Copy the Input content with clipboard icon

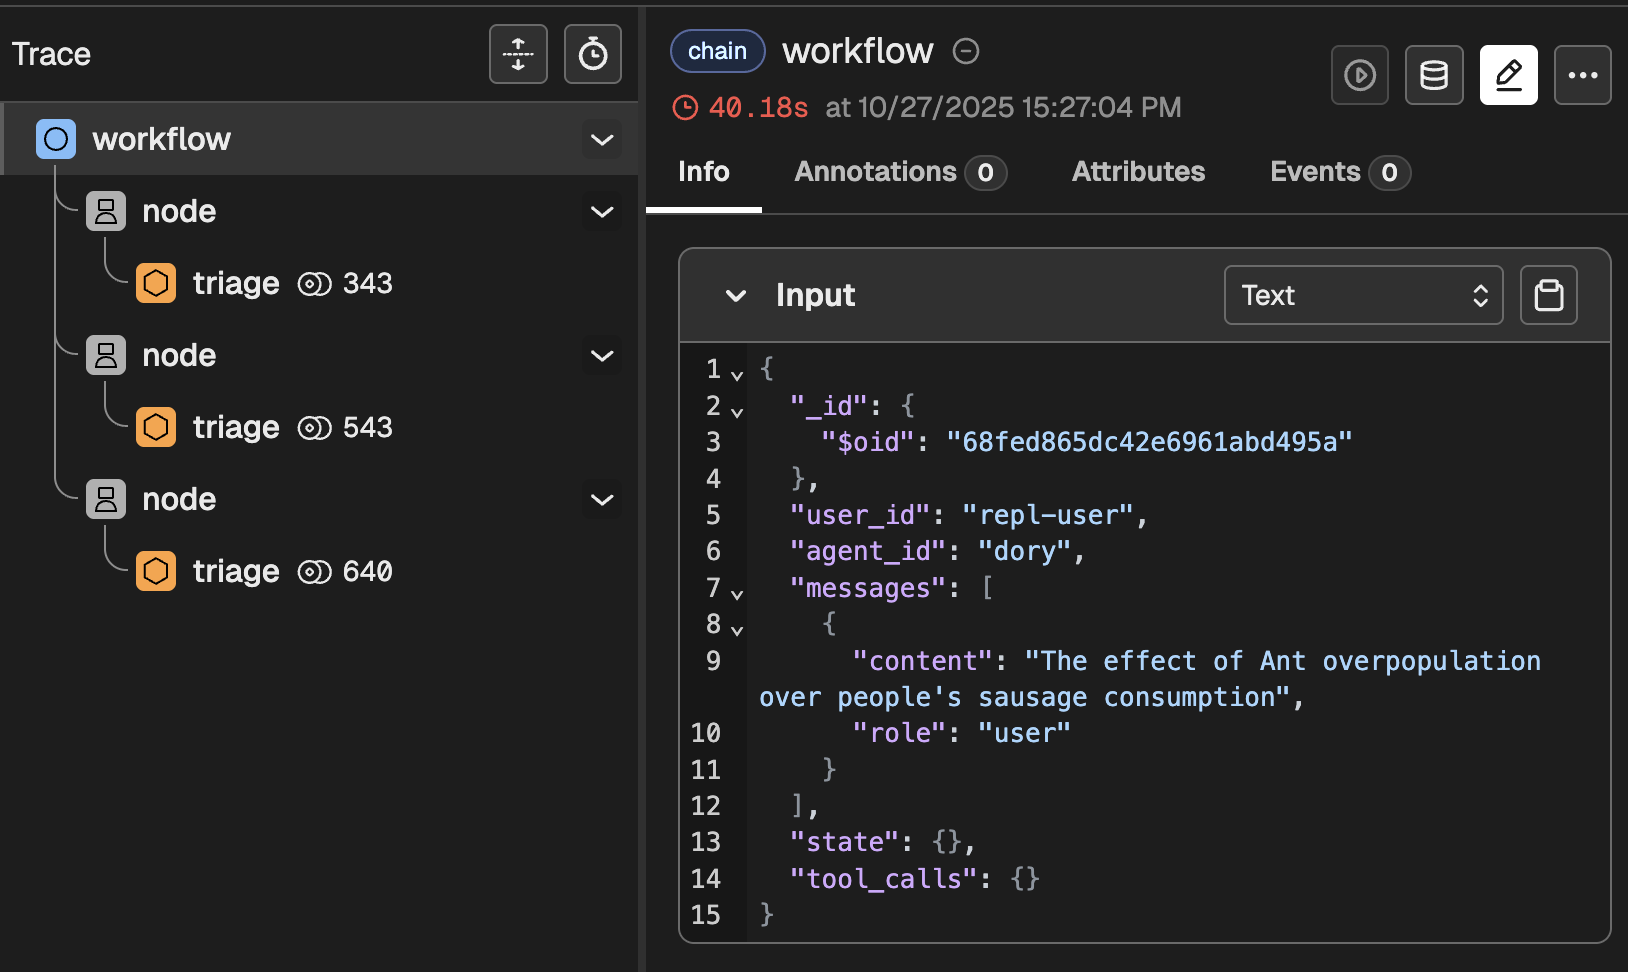pyautogui.click(x=1548, y=295)
